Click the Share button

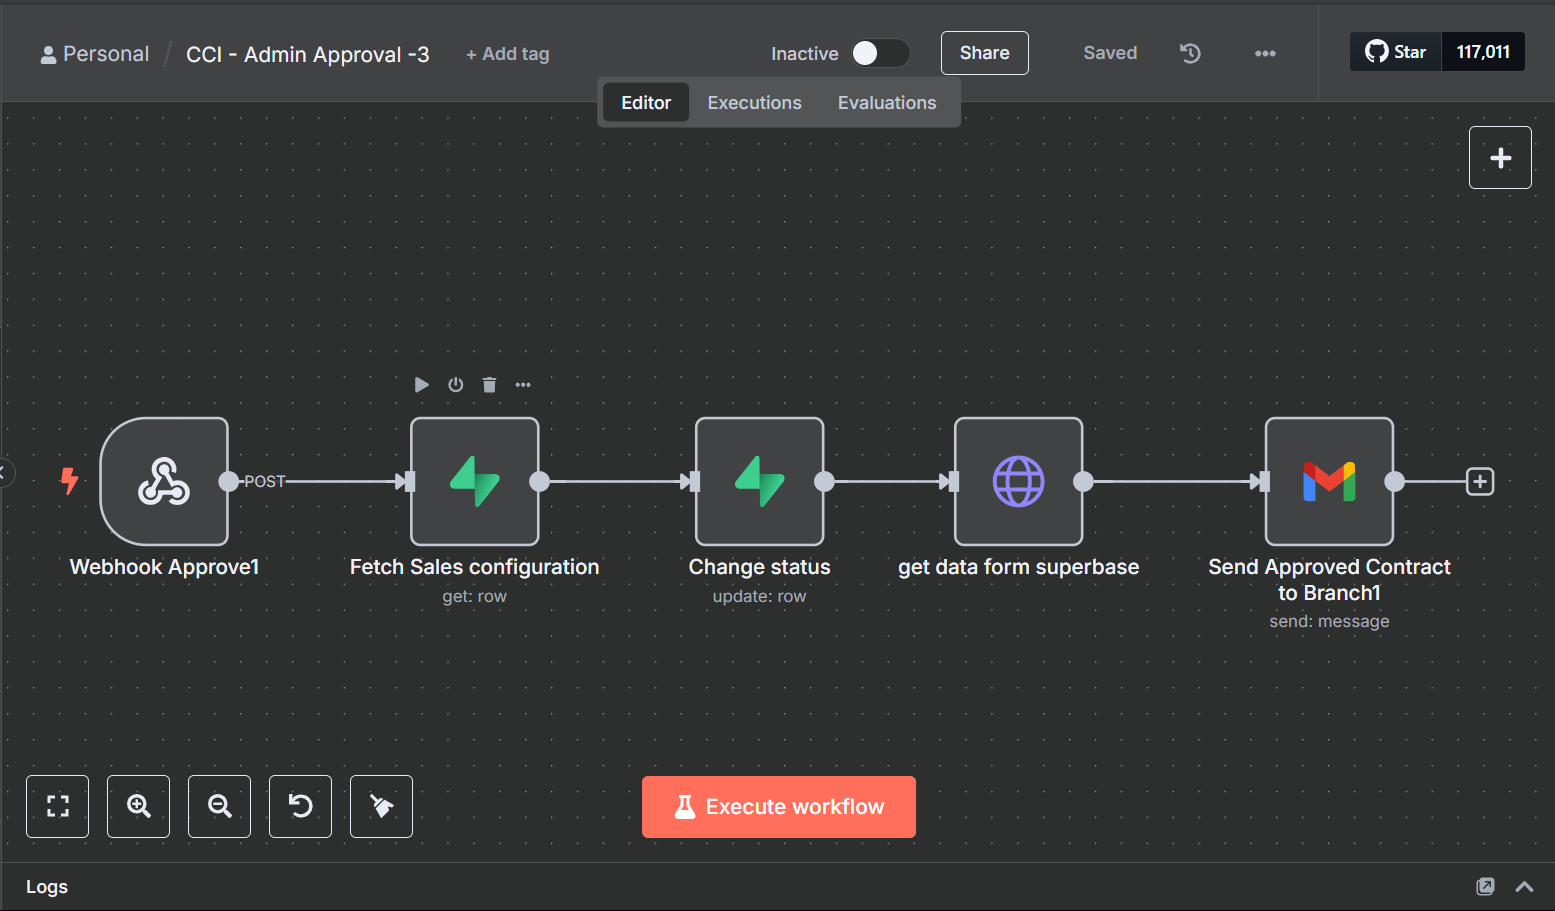point(984,53)
